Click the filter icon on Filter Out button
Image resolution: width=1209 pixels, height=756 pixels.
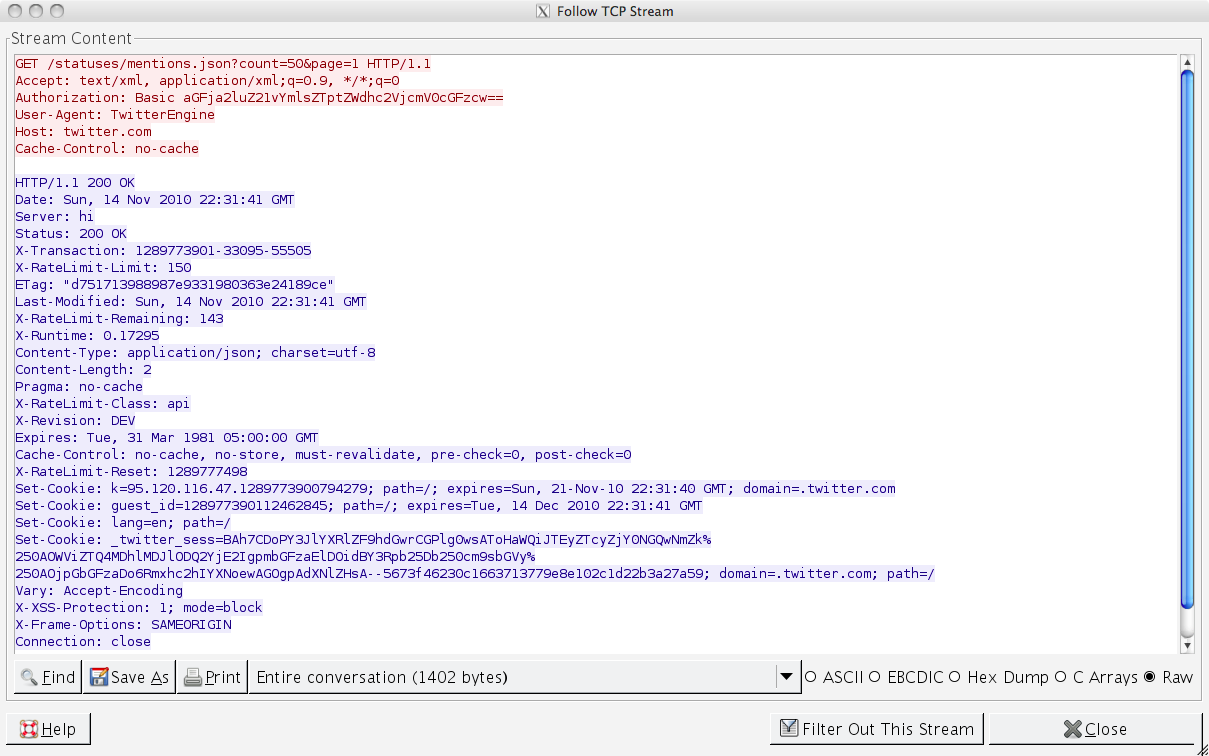[x=788, y=729]
